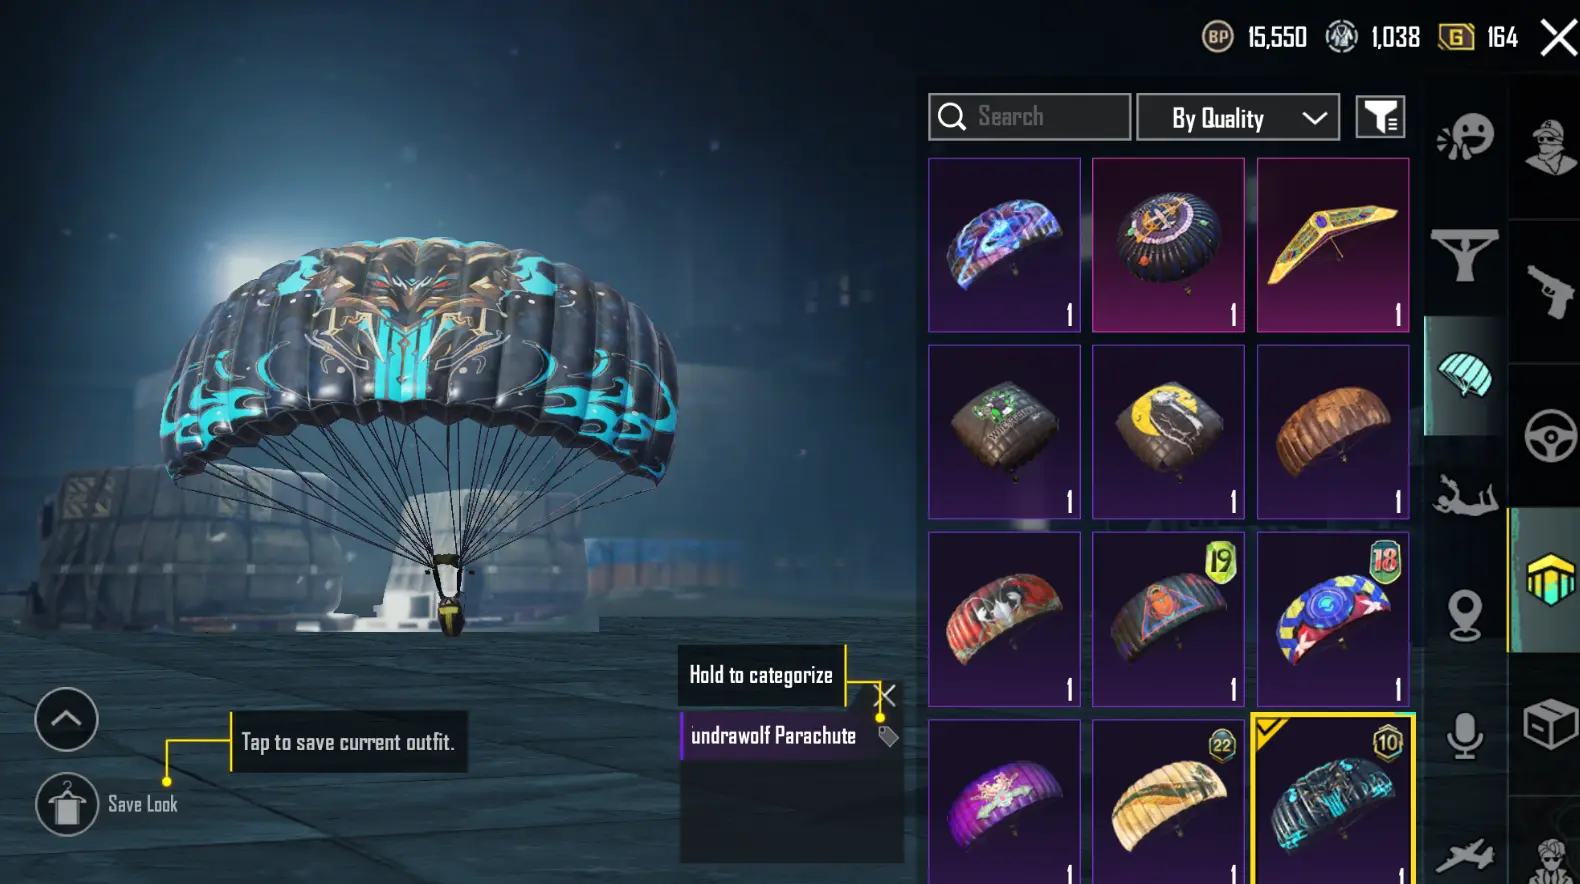Open the filter options button

(x=1380, y=117)
